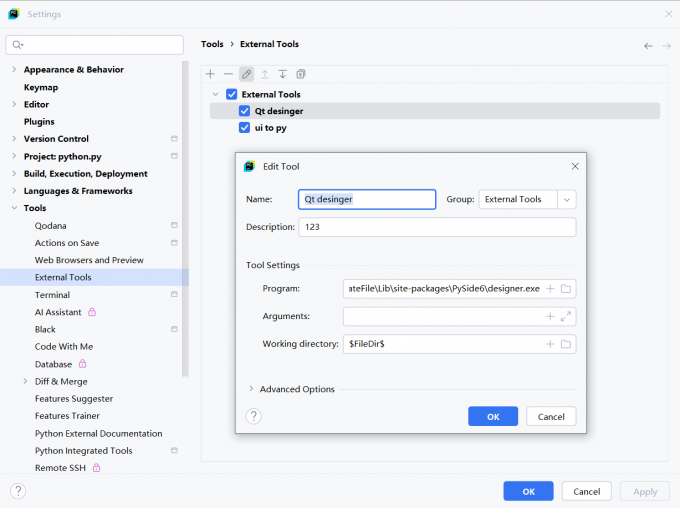Select Actions on Save settings
This screenshot has height=508, width=680.
(x=67, y=243)
